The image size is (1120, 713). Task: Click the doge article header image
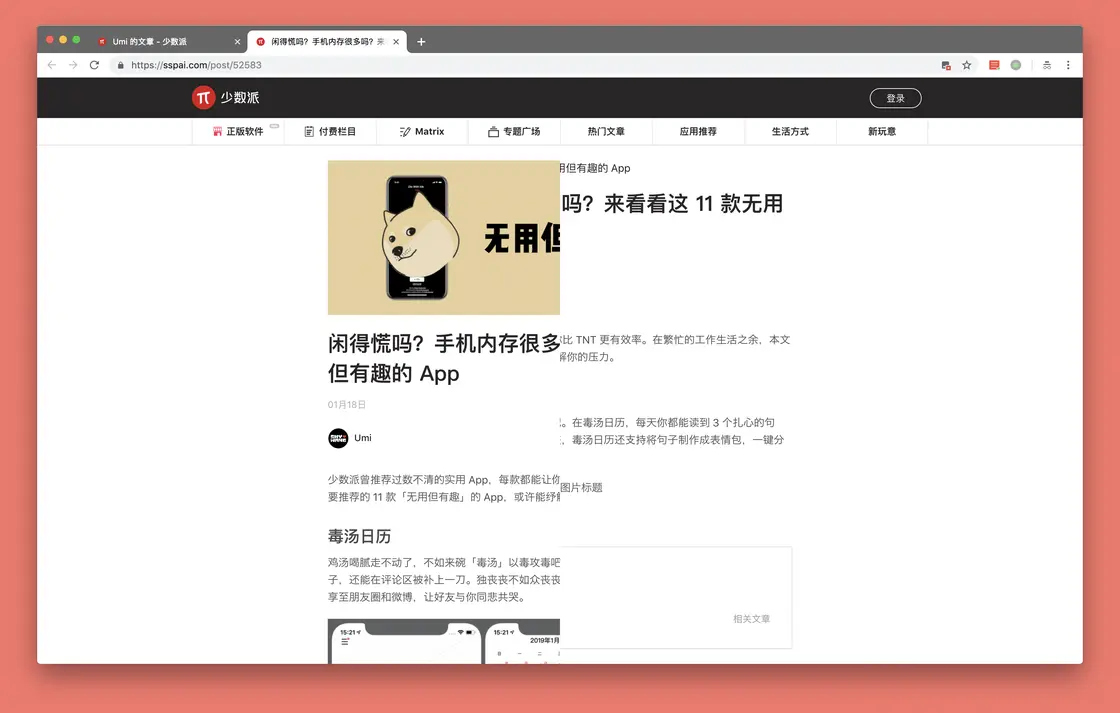pyautogui.click(x=443, y=237)
